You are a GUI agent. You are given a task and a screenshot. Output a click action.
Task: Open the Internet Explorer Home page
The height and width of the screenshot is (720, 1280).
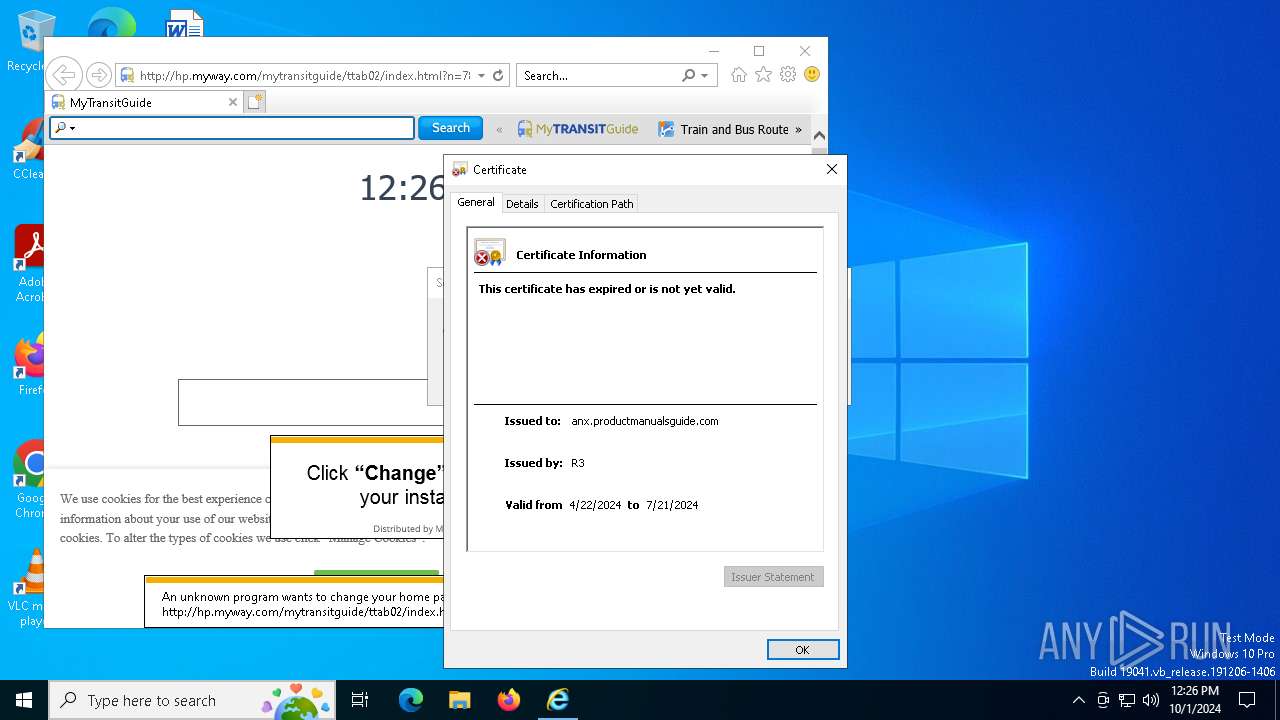pos(739,75)
